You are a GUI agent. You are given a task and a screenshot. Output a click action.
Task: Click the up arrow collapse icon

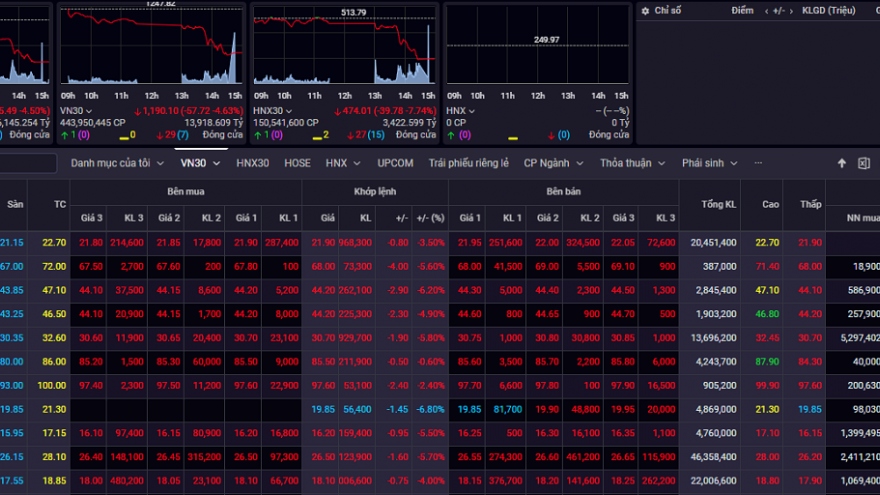tap(842, 163)
